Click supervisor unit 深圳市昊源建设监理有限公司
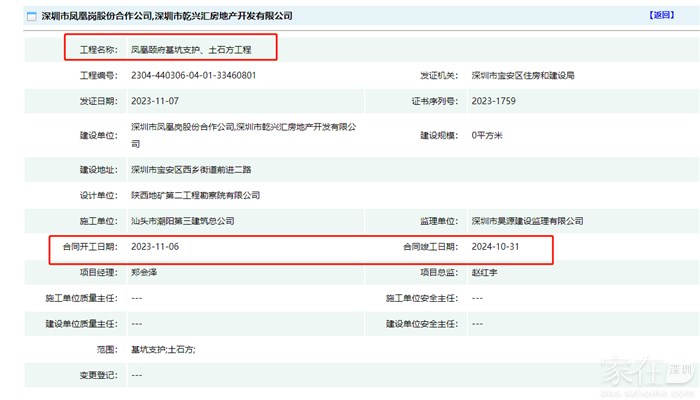The width and height of the screenshot is (700, 400). (524, 221)
